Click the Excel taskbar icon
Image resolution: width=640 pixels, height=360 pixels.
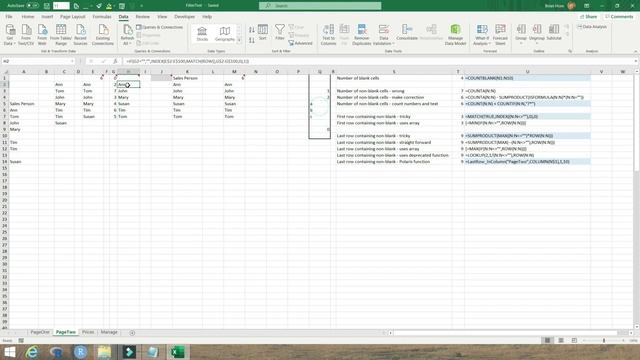pos(177,352)
